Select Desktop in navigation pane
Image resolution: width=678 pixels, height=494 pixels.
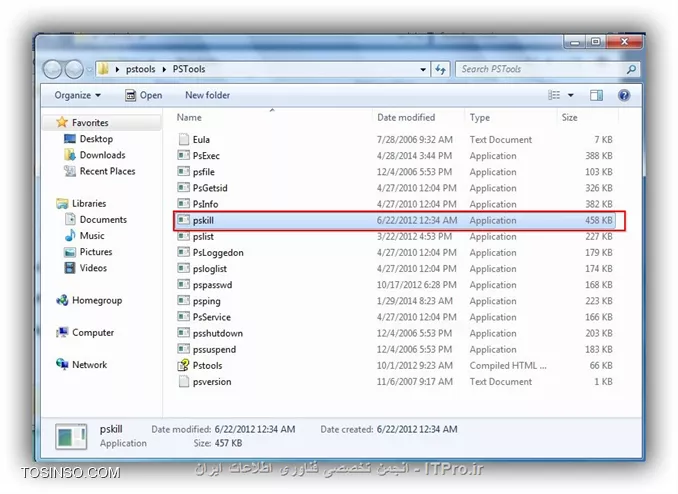tap(96, 139)
